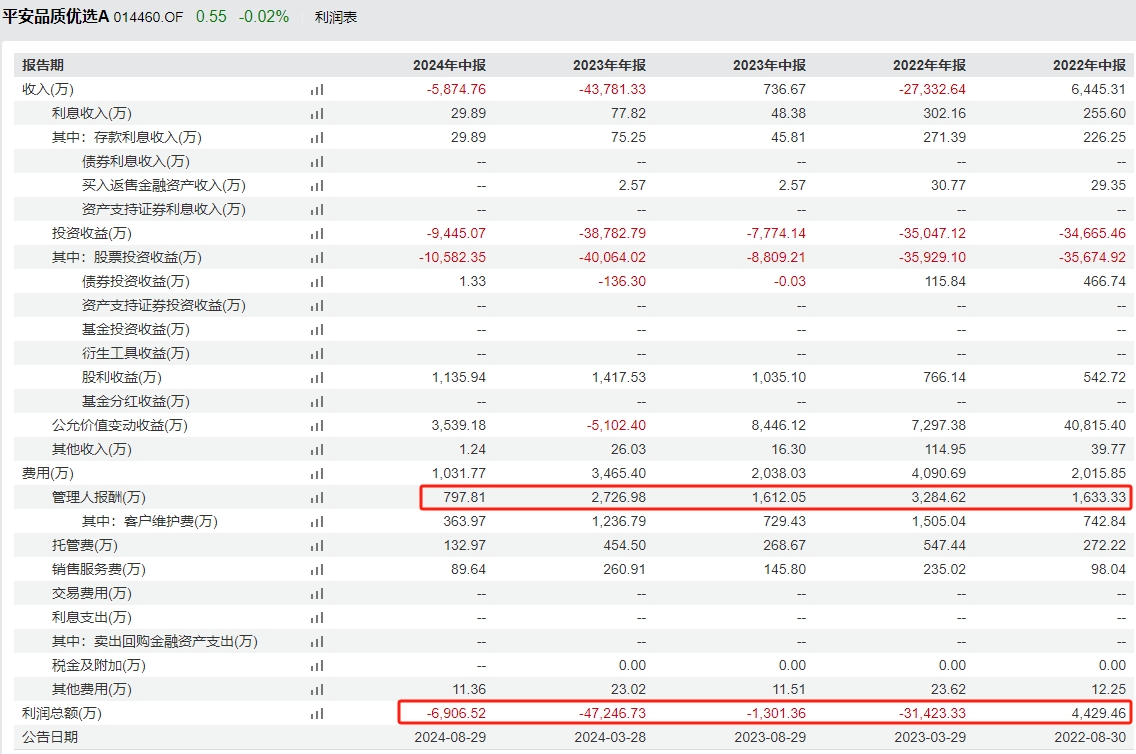Open chart icon for 其中：客户维护费(万) row

[317, 521]
